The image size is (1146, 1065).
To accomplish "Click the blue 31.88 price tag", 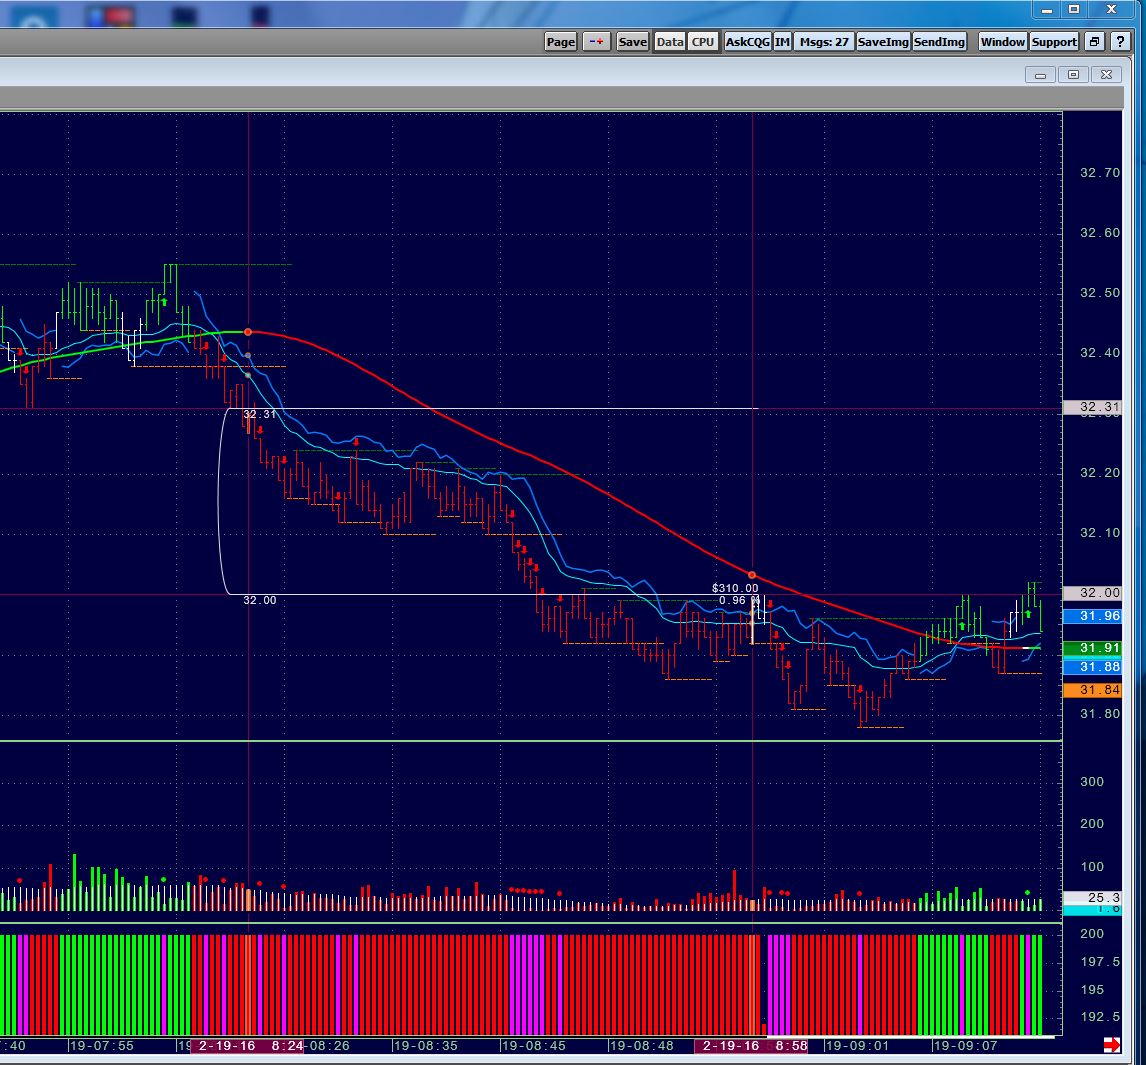I will pyautogui.click(x=1092, y=667).
